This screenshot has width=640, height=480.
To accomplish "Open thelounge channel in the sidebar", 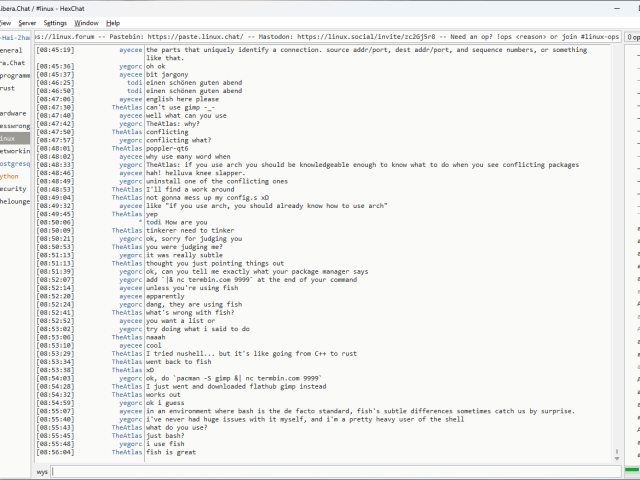I will point(14,201).
